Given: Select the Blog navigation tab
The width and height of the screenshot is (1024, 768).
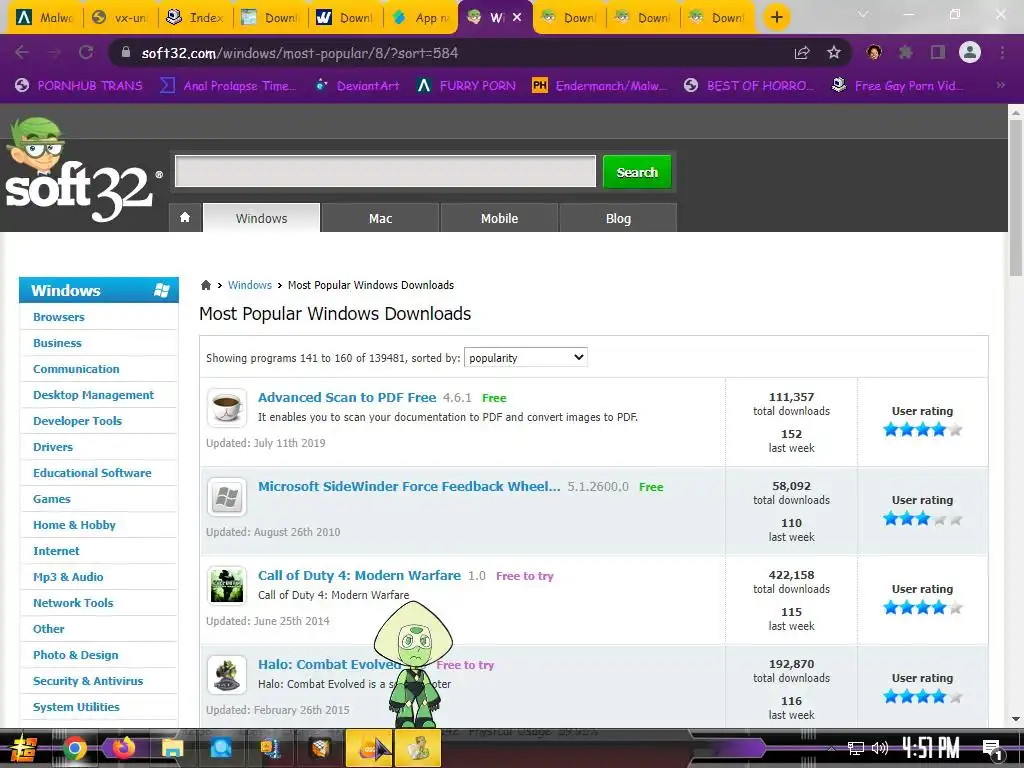Looking at the screenshot, I should [x=618, y=218].
